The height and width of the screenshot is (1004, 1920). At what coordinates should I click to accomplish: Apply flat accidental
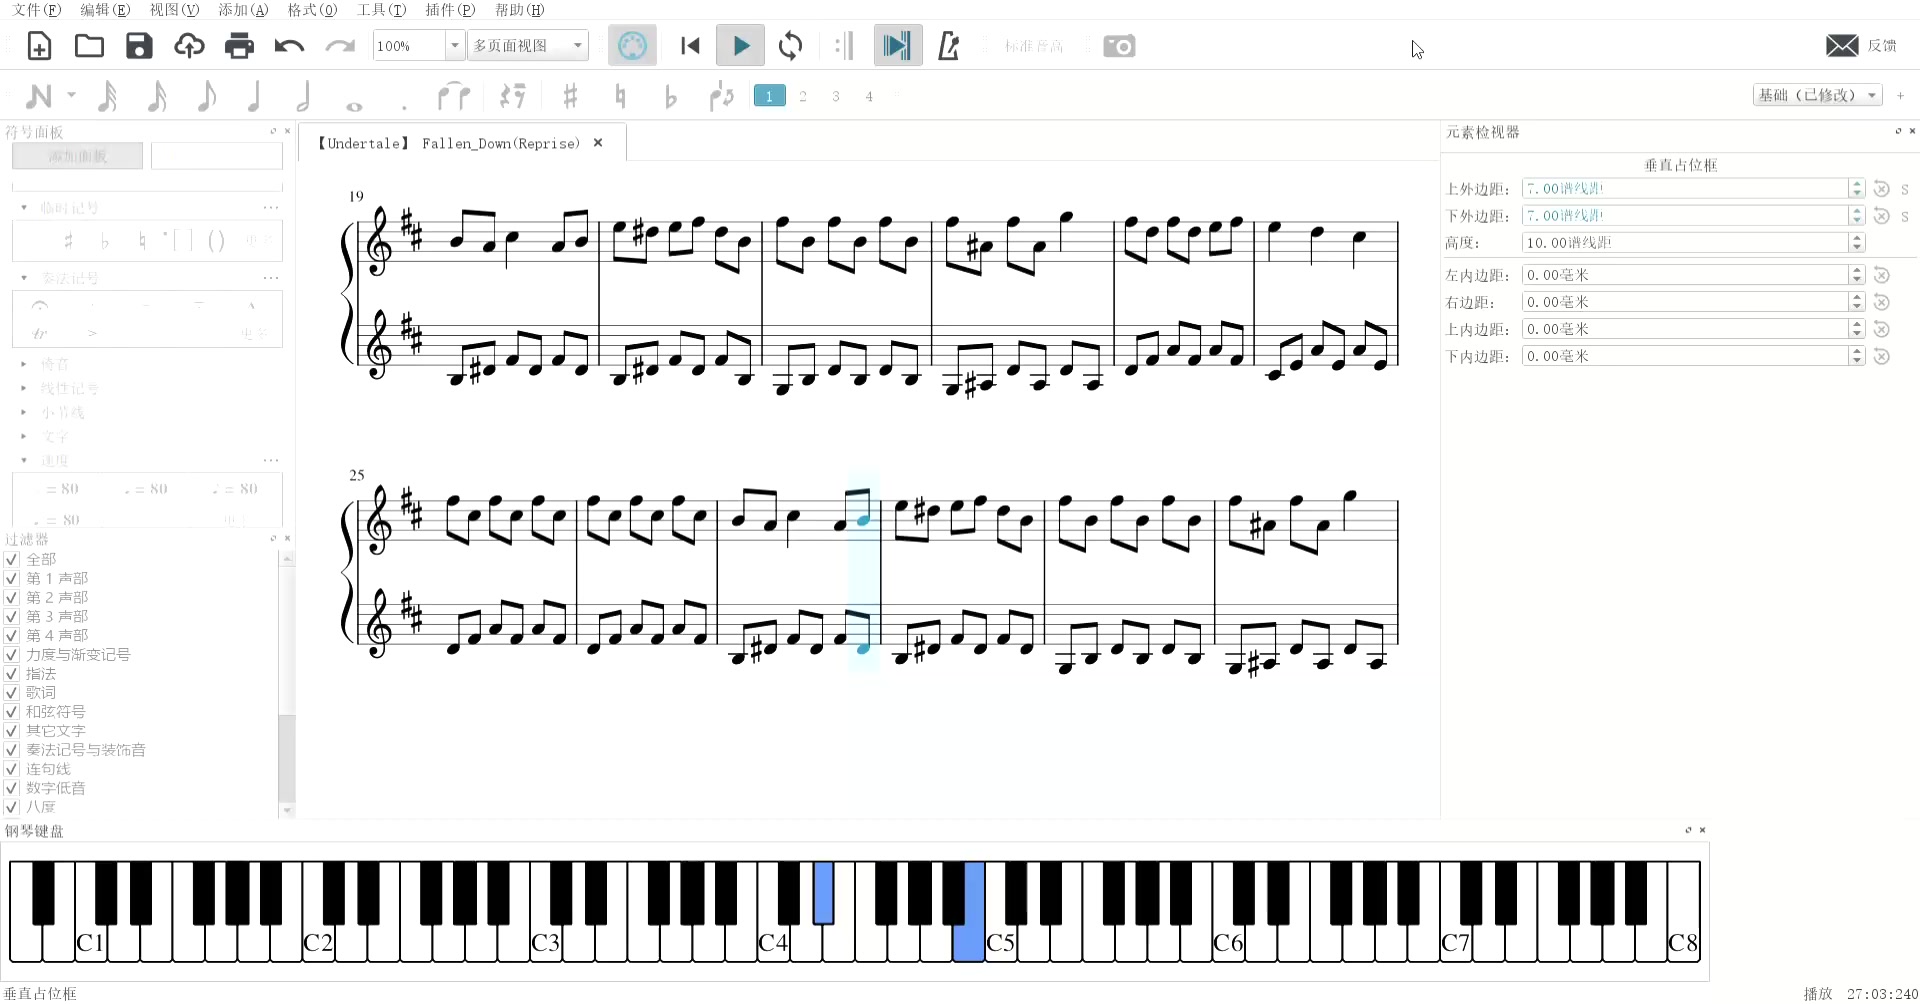670,96
